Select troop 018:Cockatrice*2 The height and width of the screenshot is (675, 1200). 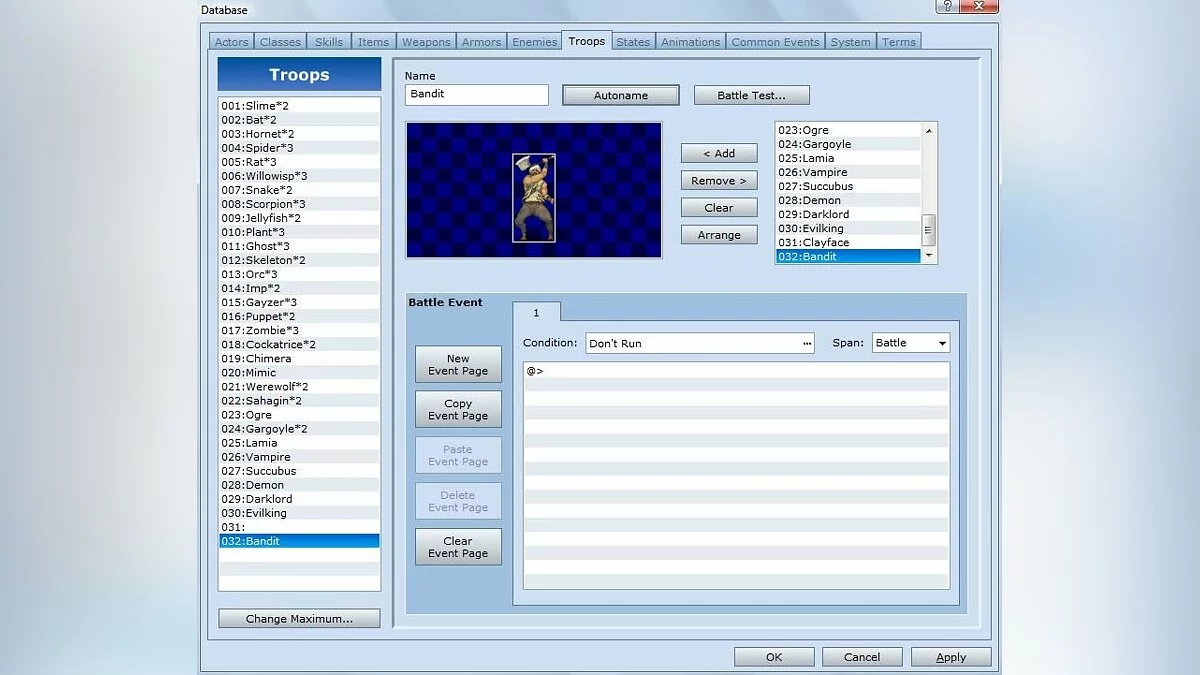pyautogui.click(x=299, y=344)
